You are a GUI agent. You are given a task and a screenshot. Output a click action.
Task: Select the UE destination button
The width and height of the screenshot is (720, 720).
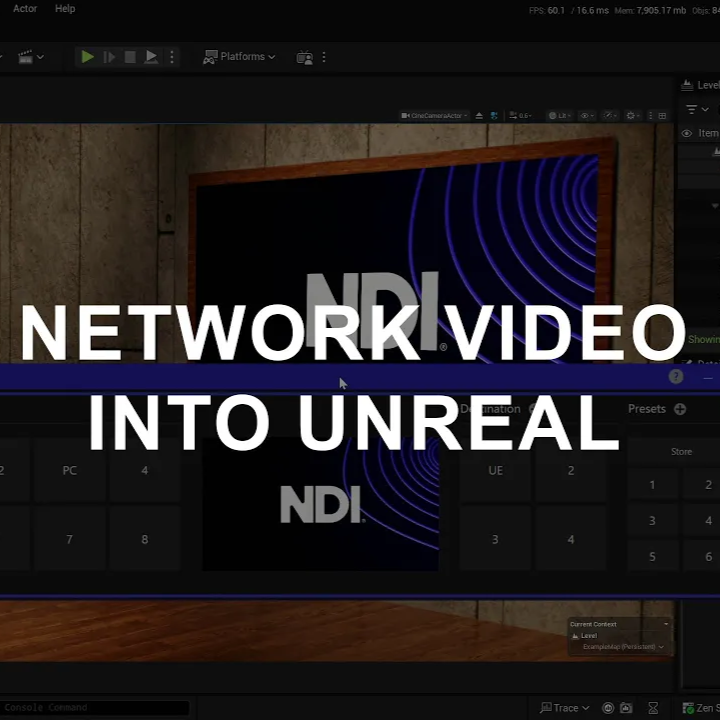(495, 470)
